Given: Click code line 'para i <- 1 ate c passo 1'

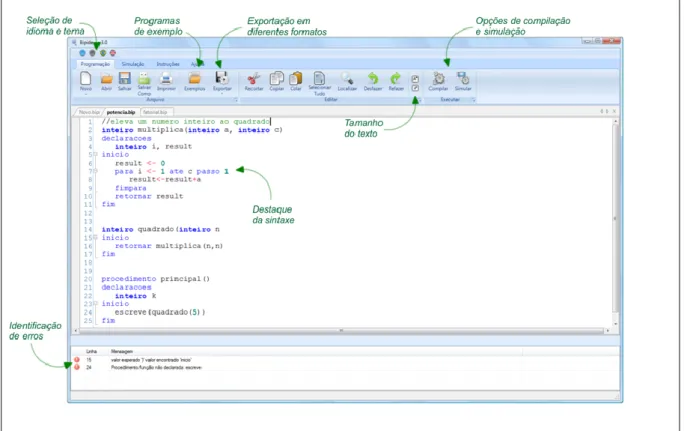Looking at the screenshot, I should tap(171, 171).
